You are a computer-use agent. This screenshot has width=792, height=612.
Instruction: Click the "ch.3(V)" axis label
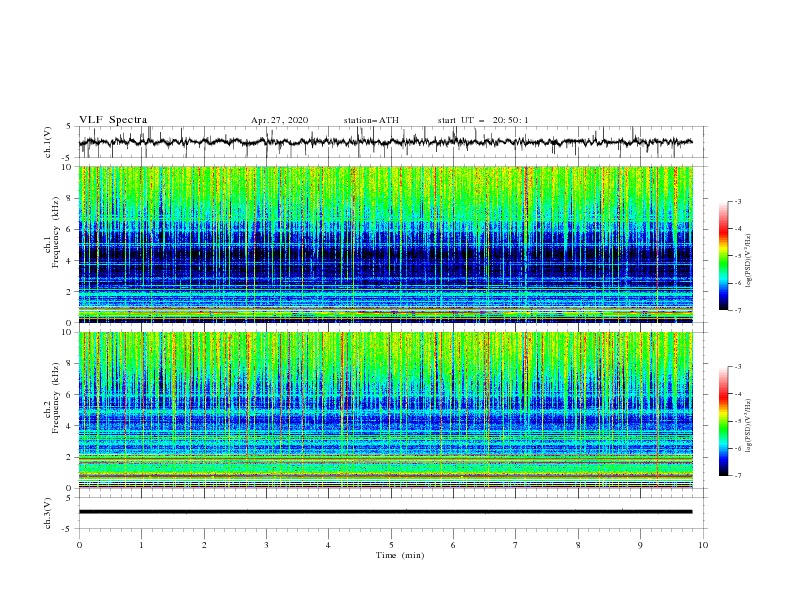[48, 513]
